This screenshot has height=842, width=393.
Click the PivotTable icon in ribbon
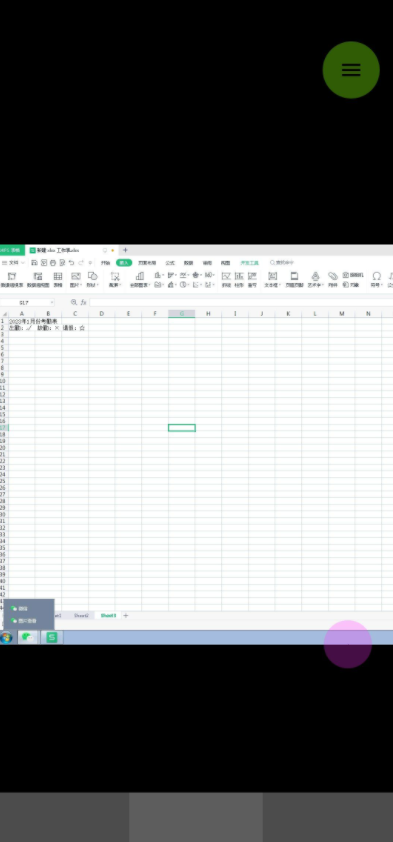12,279
